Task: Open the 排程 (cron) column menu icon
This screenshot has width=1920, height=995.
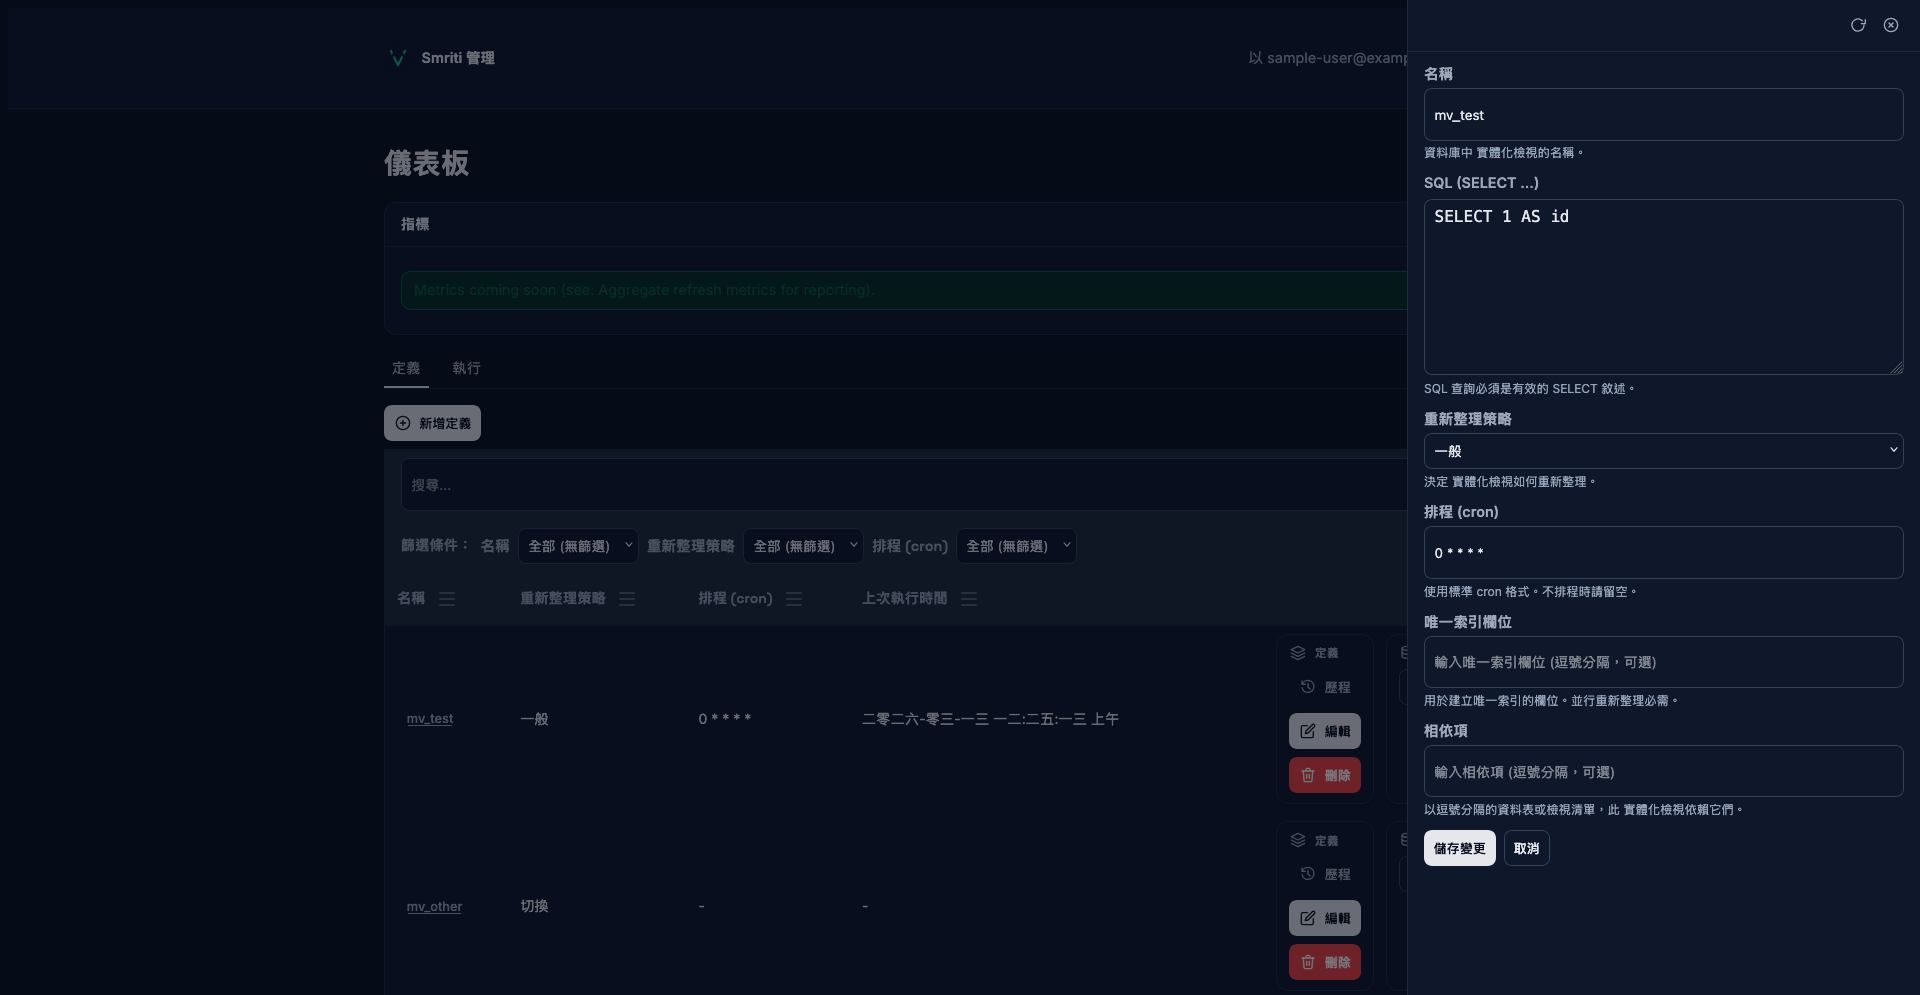Action: 794,599
